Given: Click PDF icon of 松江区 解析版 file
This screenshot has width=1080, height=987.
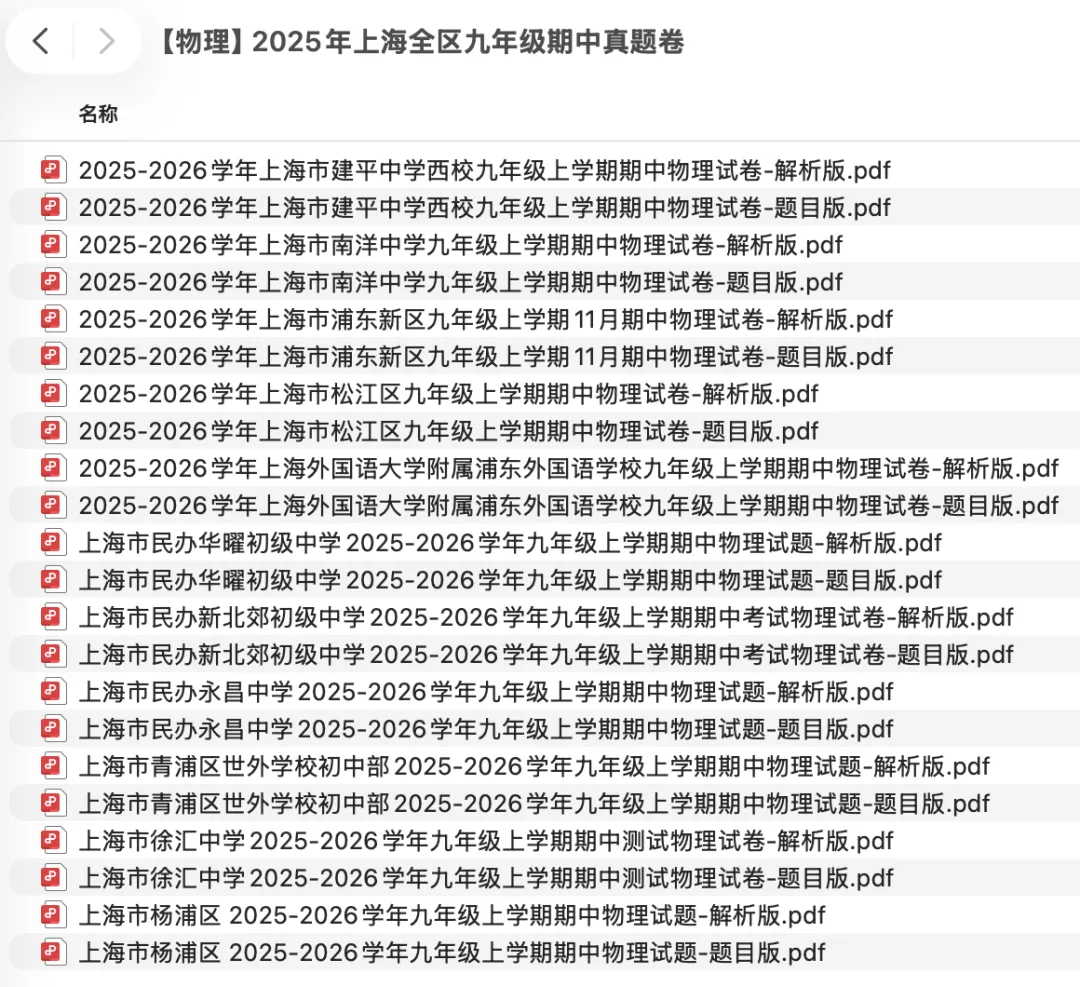Looking at the screenshot, I should (x=53, y=393).
